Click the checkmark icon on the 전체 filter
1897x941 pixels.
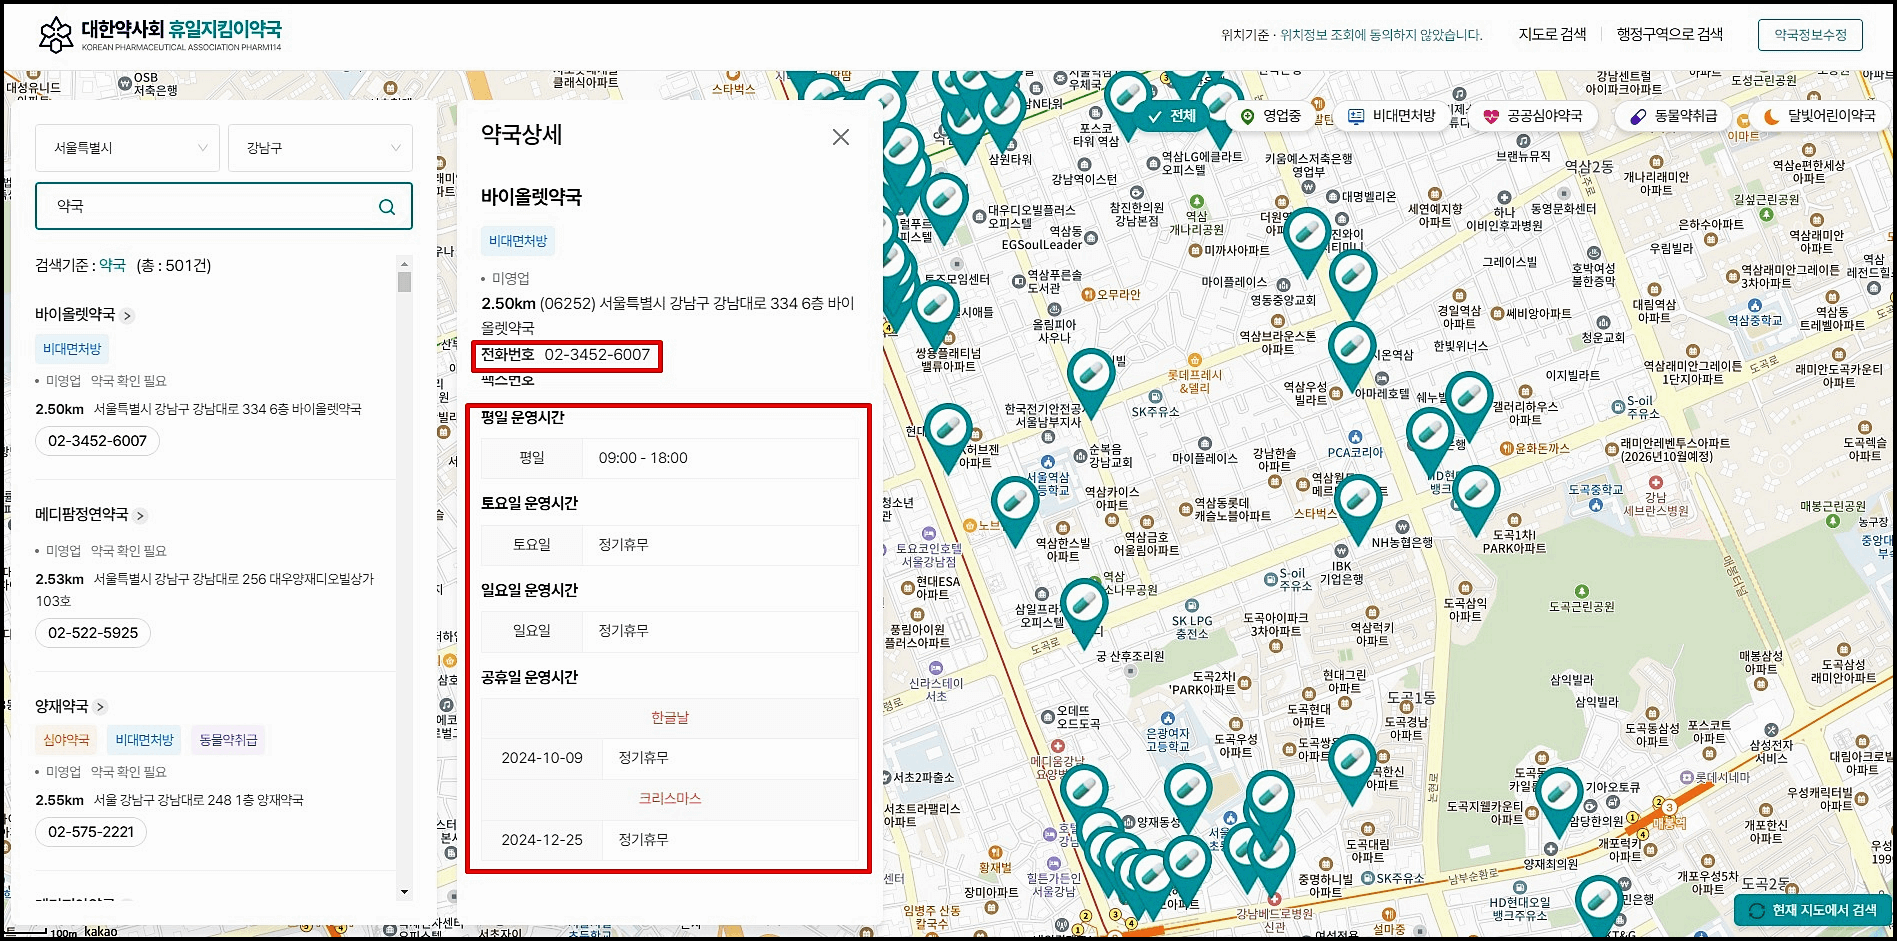pos(1155,116)
